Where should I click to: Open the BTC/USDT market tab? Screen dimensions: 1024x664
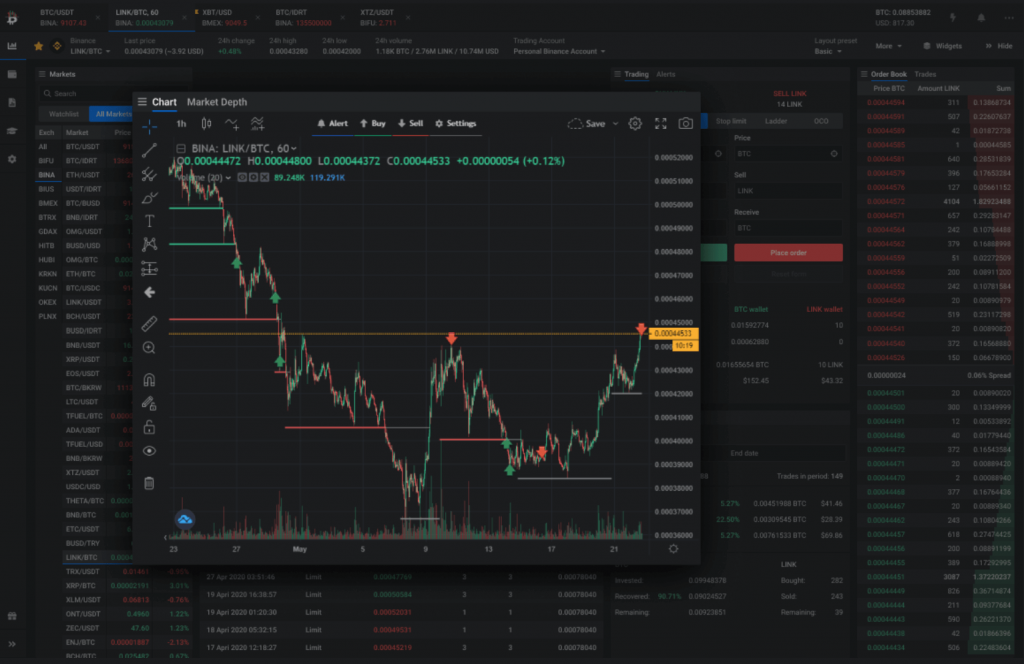[x=63, y=18]
